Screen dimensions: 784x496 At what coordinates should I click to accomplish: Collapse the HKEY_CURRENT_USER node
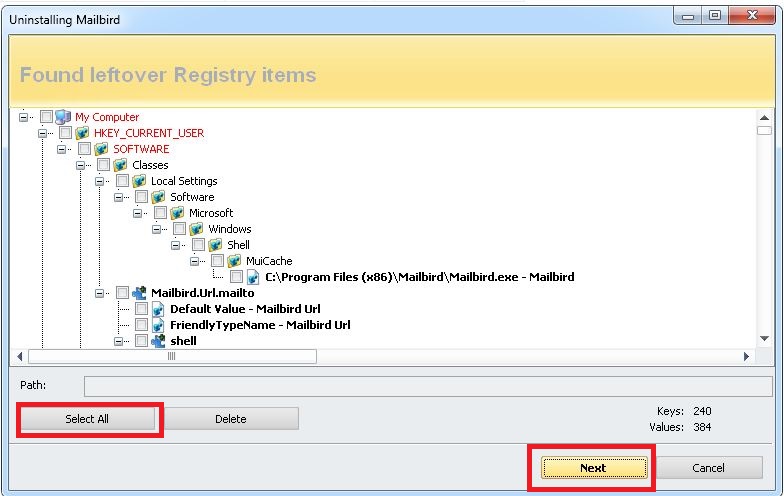[42, 134]
